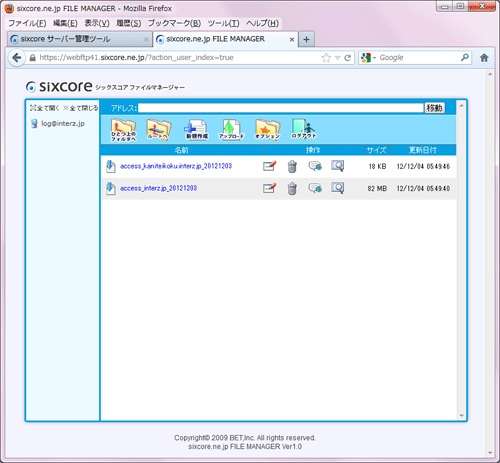Rename access_kaniteikoku.interz.jp_20121203 with edit icon

click(x=269, y=166)
